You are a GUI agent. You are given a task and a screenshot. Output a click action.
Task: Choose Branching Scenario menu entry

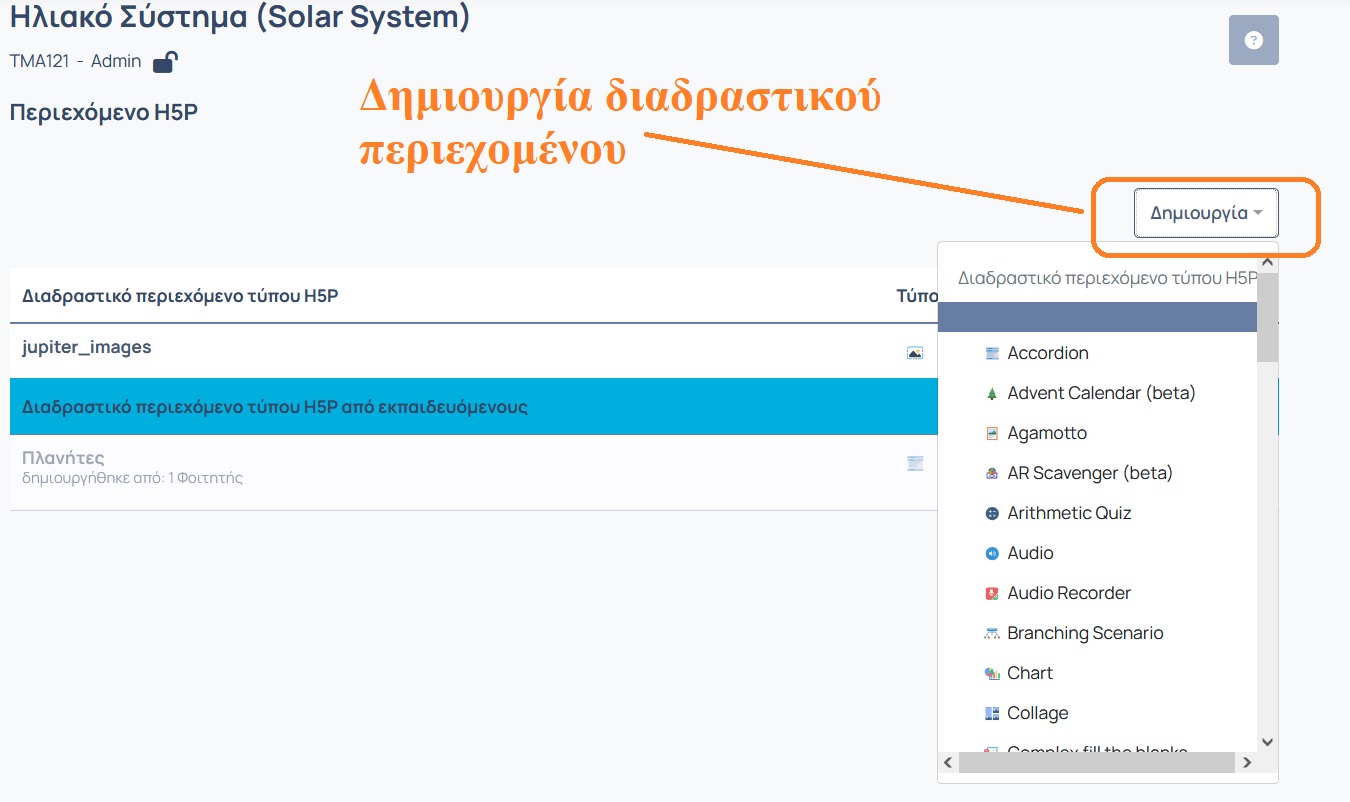click(x=1085, y=633)
